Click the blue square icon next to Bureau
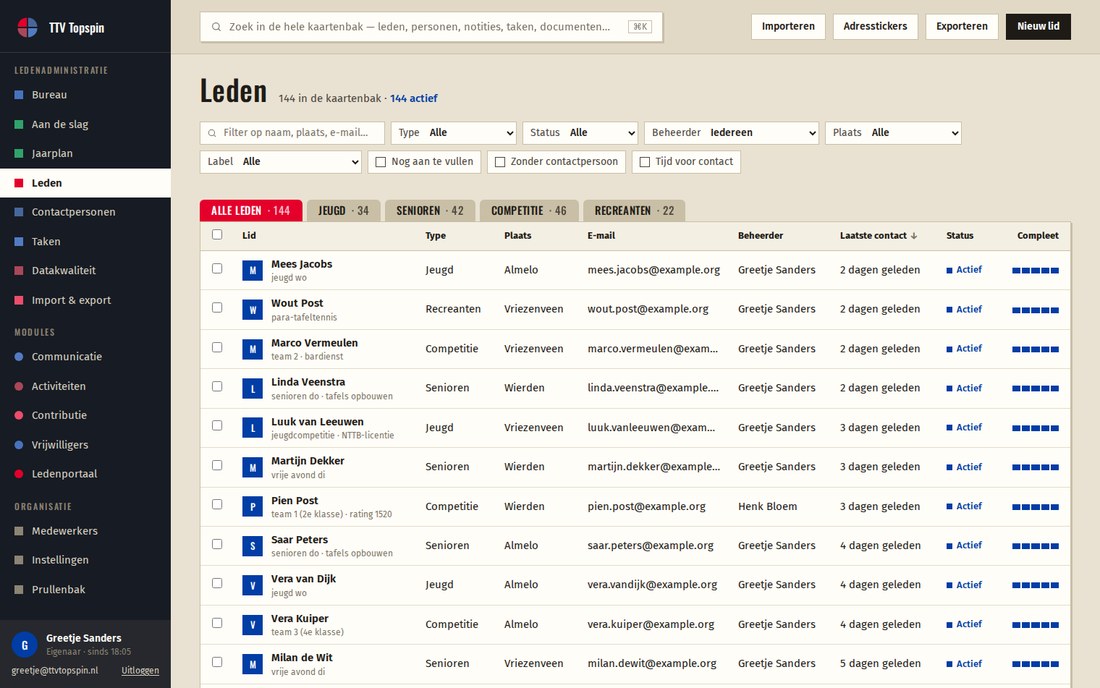1100x688 pixels. tap(19, 95)
